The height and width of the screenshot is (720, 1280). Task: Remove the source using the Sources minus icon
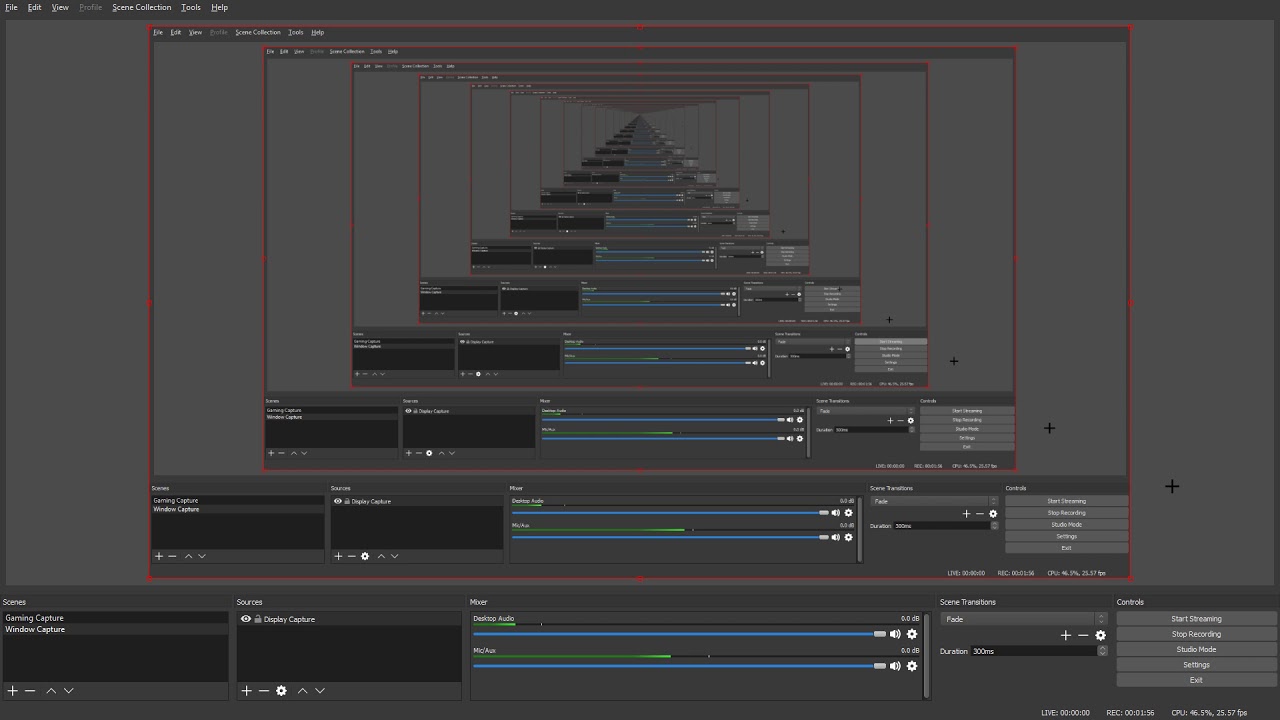click(x=264, y=691)
